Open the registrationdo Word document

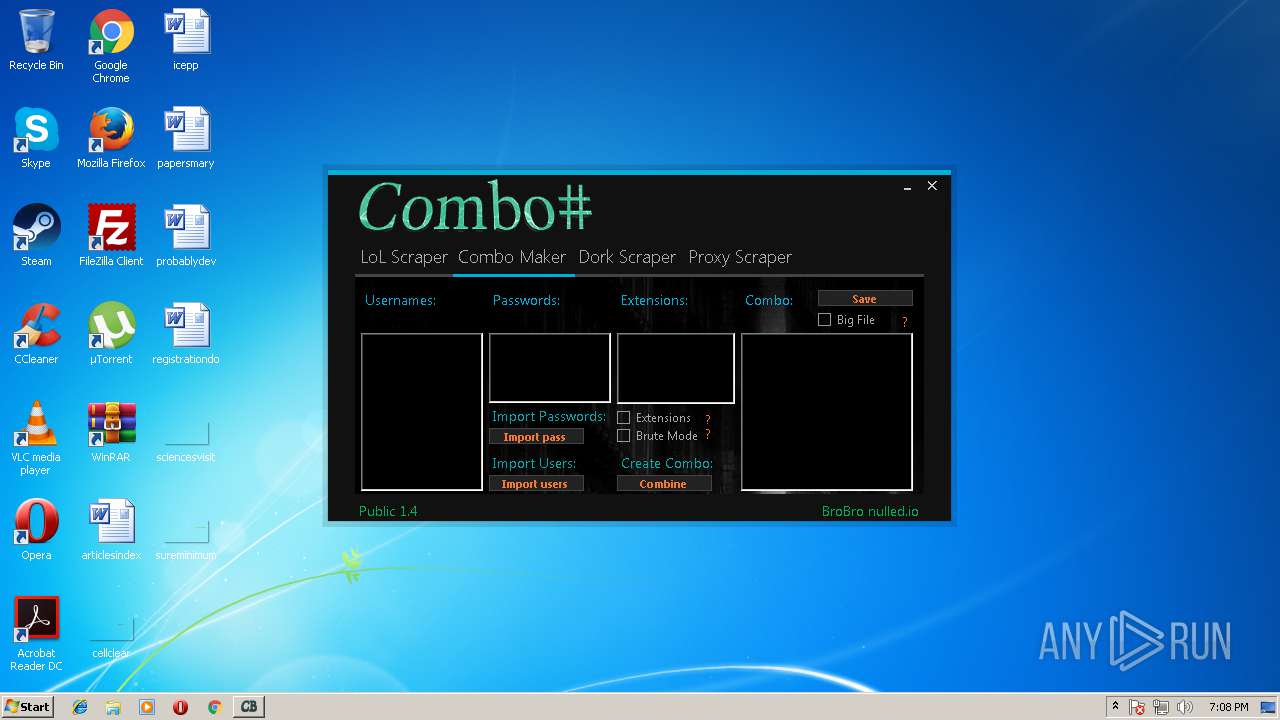186,335
